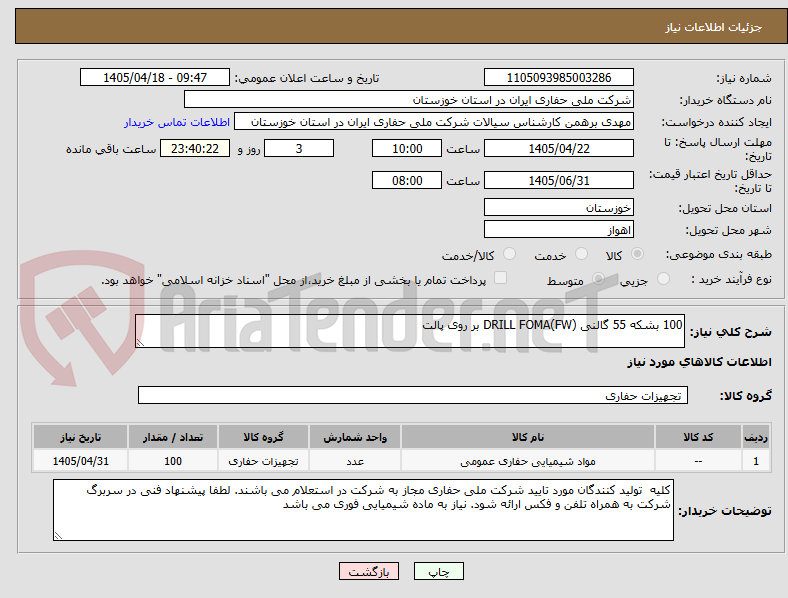The height and width of the screenshot is (598, 788).
Task: Click the remaining days field showing 3
Action: coord(299,148)
